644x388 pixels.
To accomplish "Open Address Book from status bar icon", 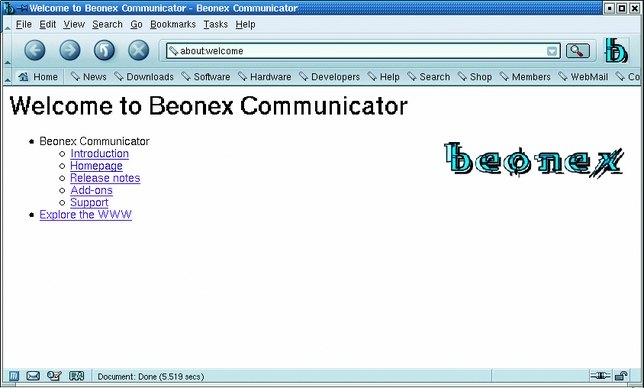I will click(76, 376).
